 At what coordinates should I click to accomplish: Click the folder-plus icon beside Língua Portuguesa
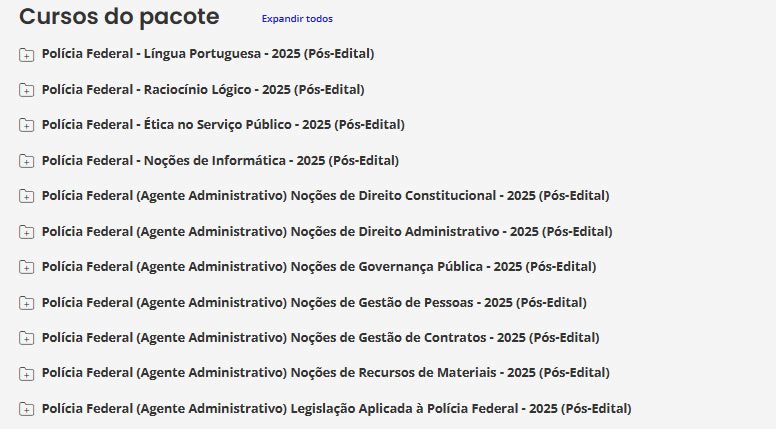[x=26, y=54]
